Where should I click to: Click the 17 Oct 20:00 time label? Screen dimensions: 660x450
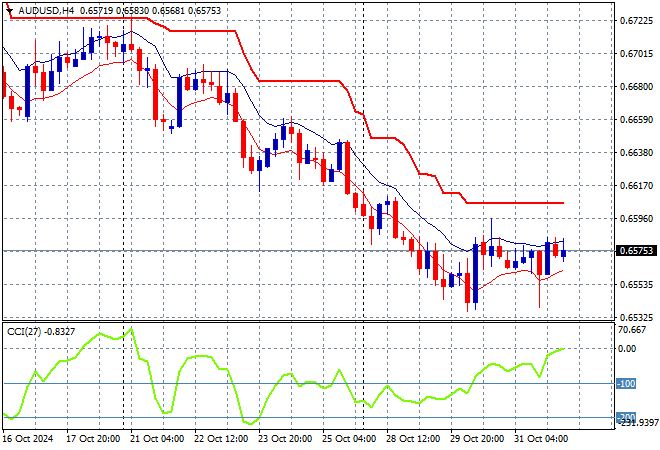pos(93,439)
